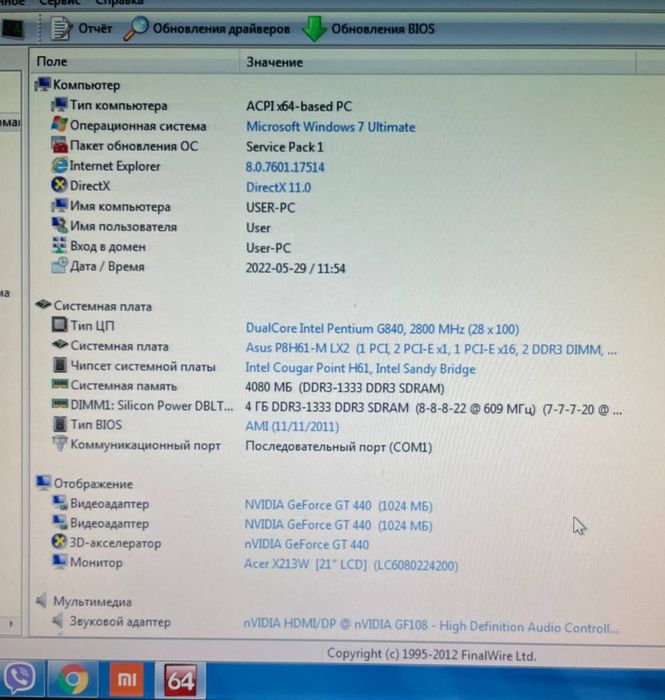Screen dimensions: 665x700
Task: Open Intel Cougar Point H61 chipset link
Action: click(x=360, y=369)
